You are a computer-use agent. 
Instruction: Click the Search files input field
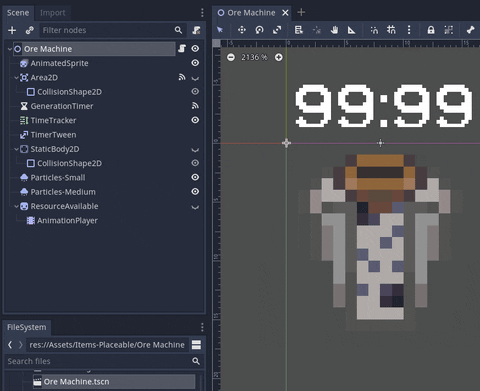[x=104, y=361]
